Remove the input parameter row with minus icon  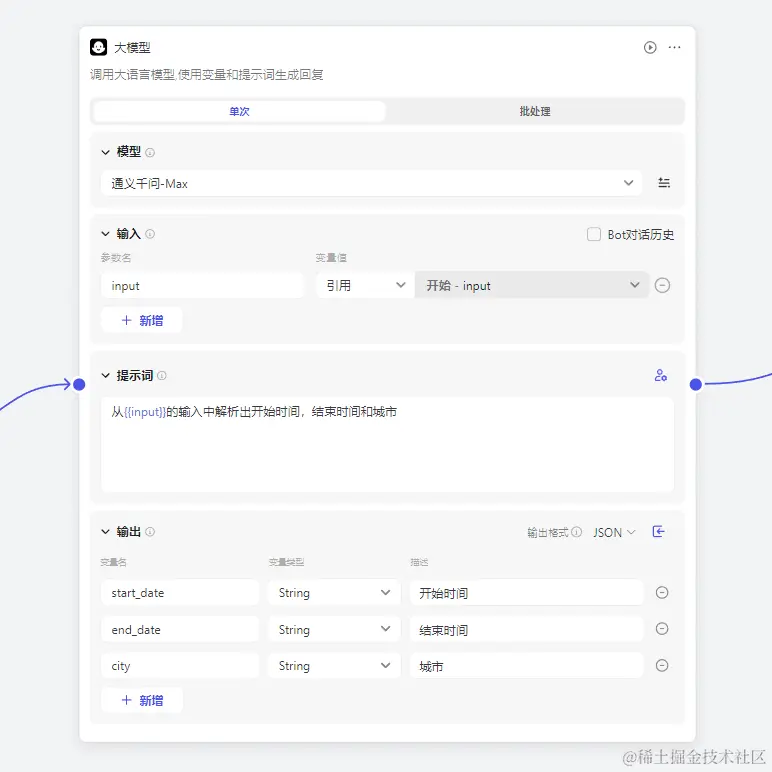(662, 285)
